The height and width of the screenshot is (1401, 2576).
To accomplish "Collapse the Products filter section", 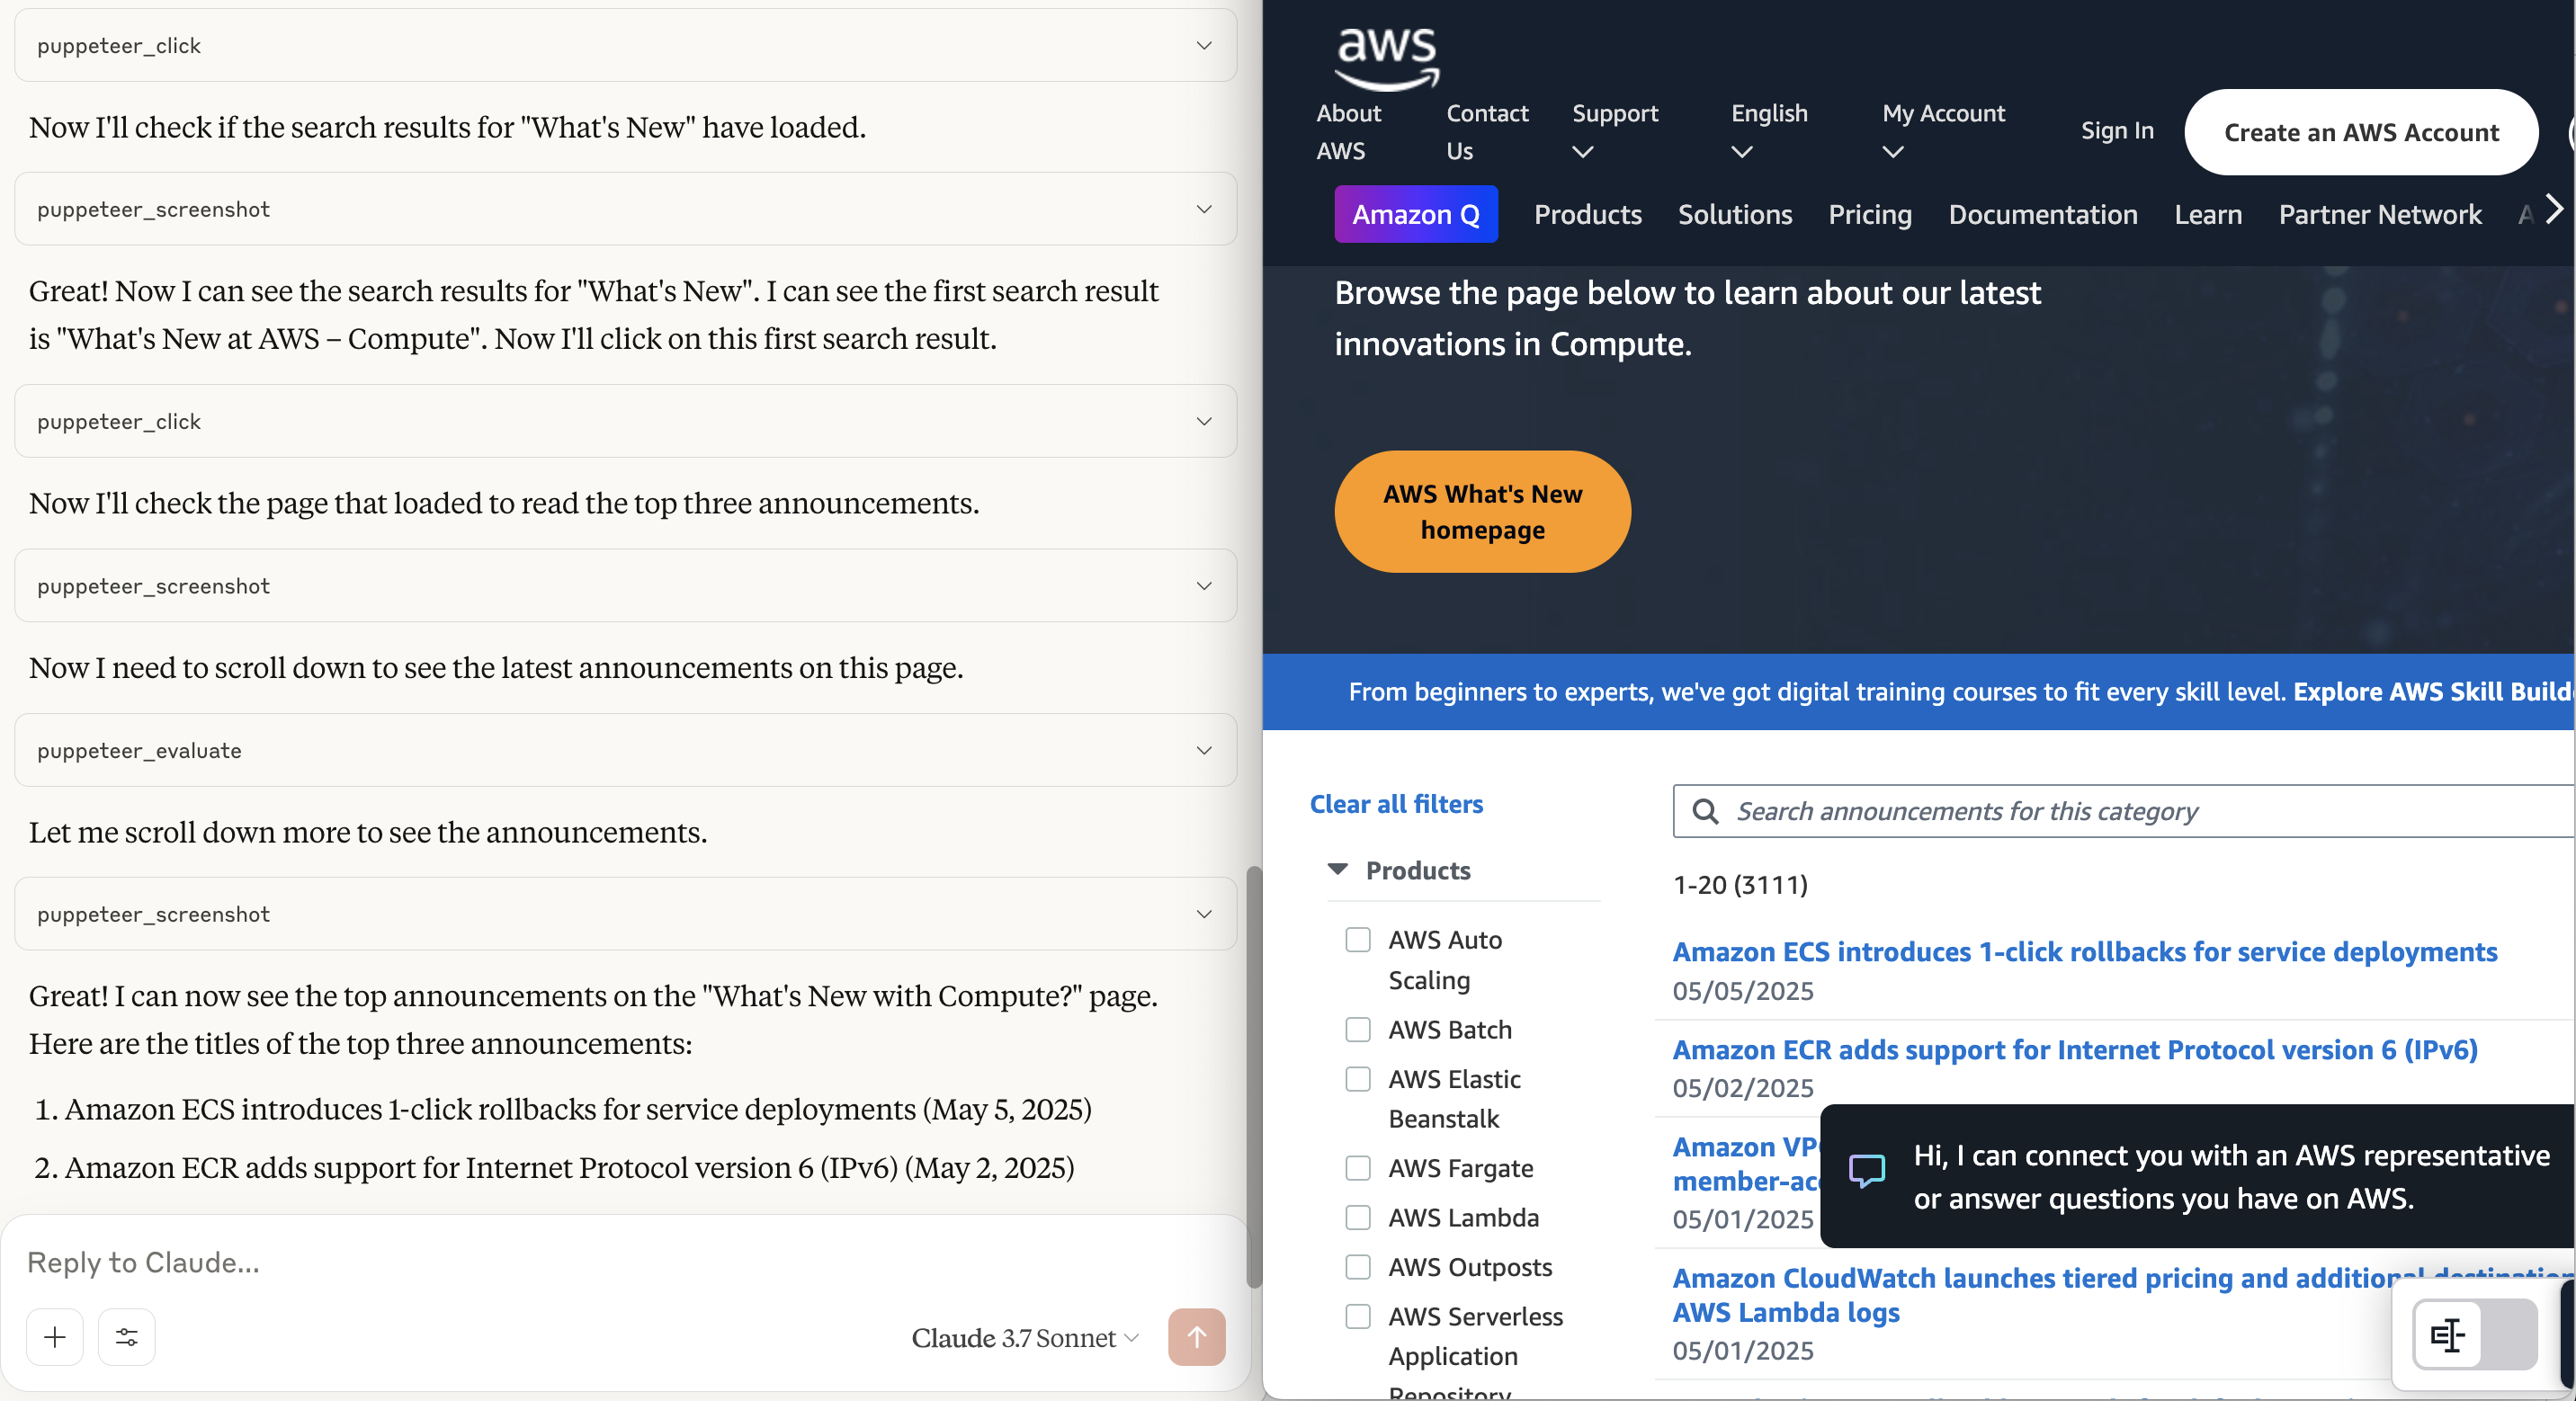I will [x=1337, y=870].
